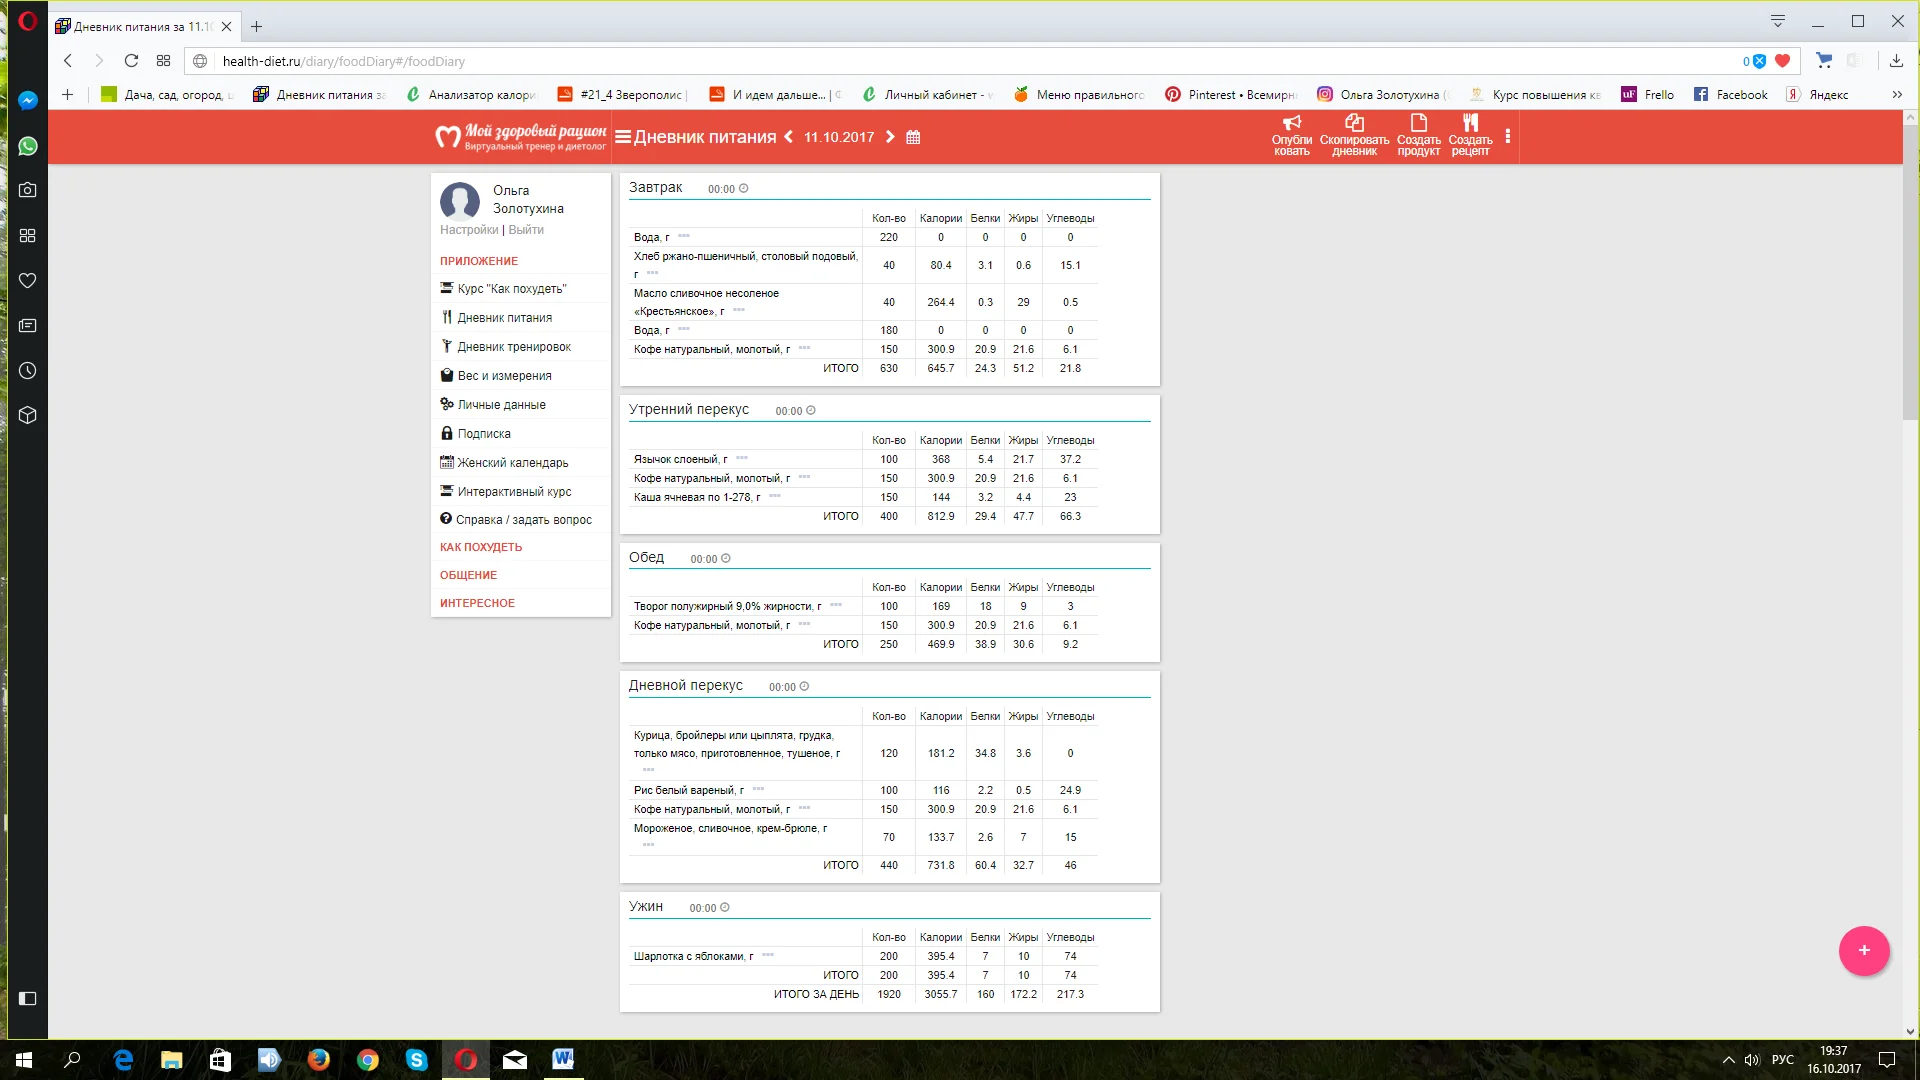This screenshot has height=1080, width=1920.
Task: Expand the ОБЩЕНИЕ sidebar section
Action: click(468, 575)
